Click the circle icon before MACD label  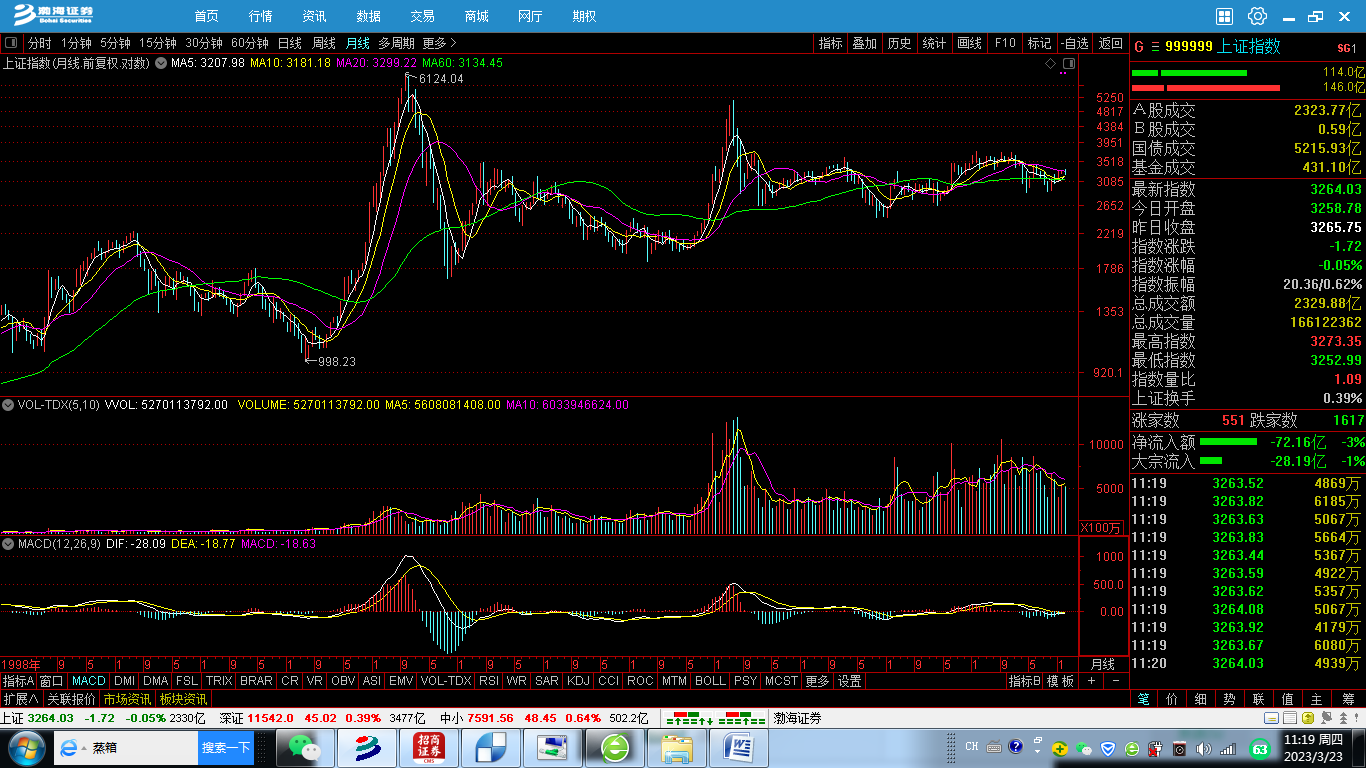[8, 544]
